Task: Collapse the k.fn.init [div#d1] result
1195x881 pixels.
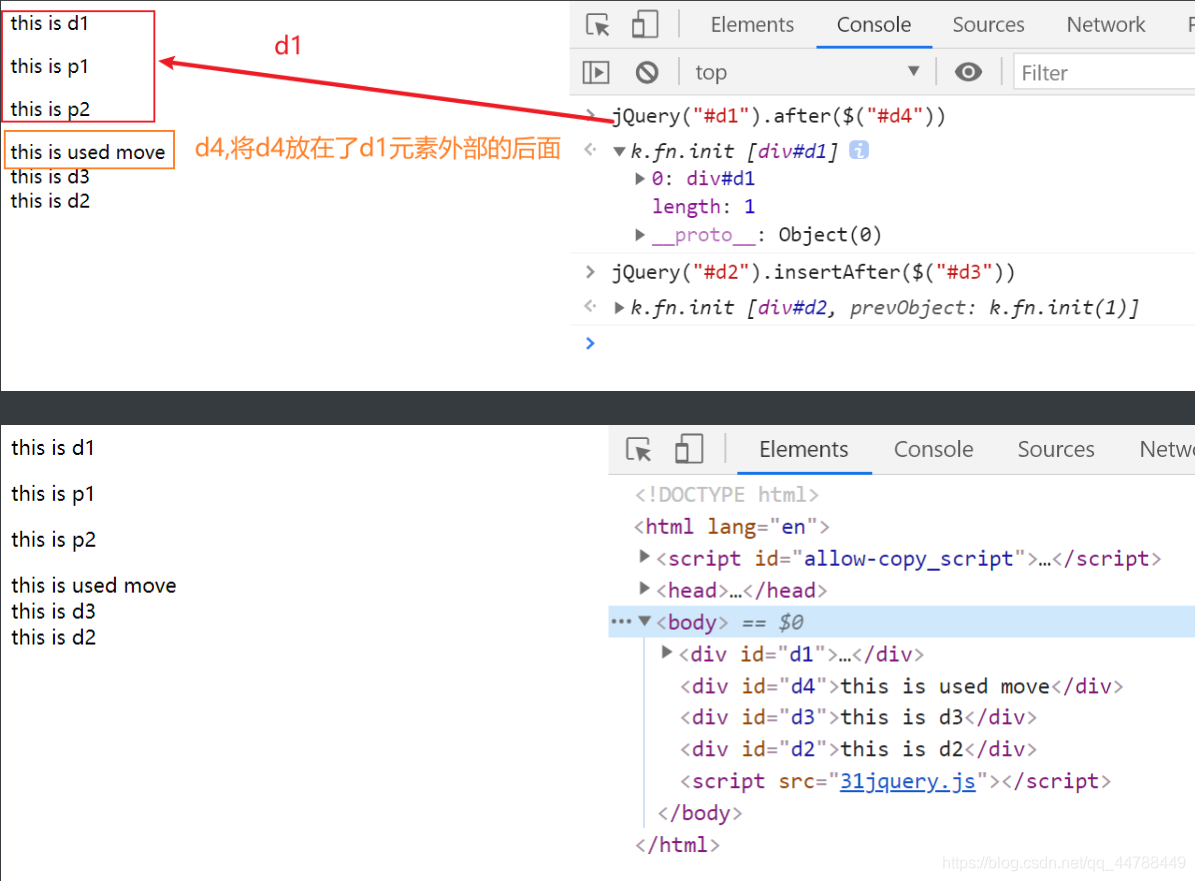Action: point(619,151)
